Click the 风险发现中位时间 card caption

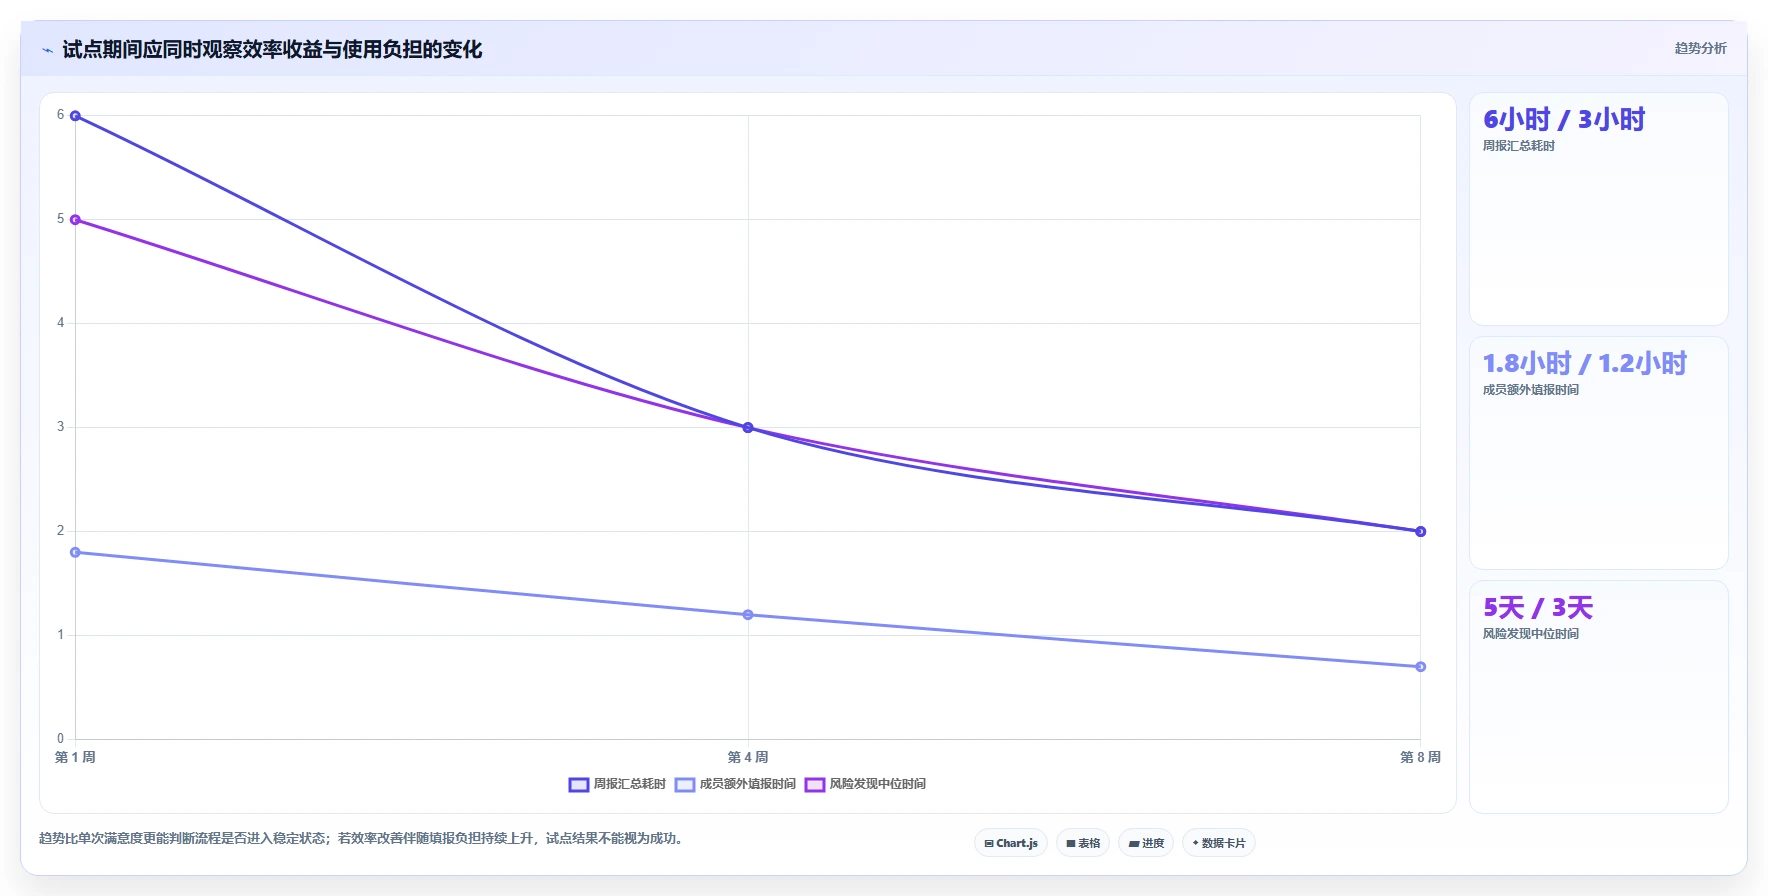point(1530,634)
